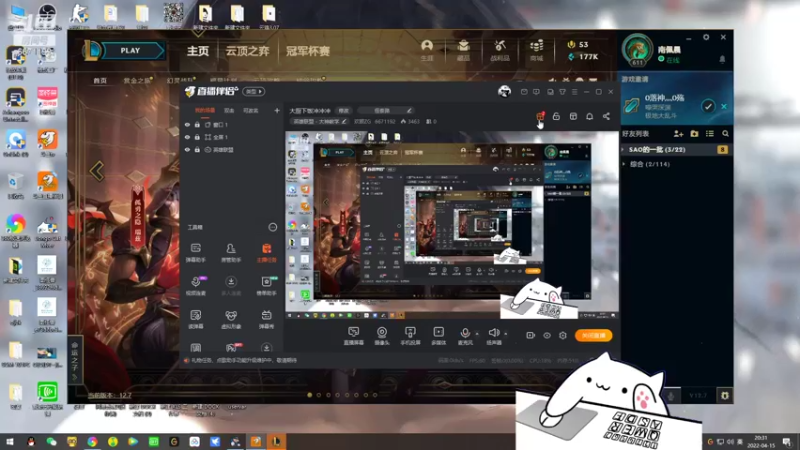Open the 房管助手 tool
The height and width of the screenshot is (450, 800).
pos(231,253)
